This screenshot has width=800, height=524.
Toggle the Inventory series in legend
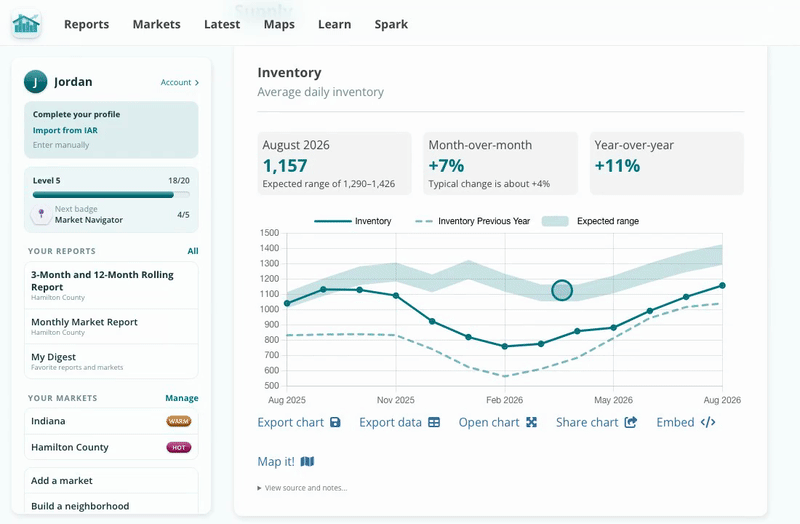coord(353,221)
